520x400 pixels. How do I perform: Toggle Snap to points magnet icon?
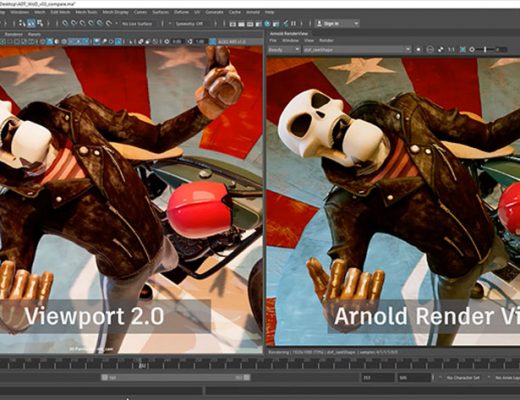pos(82,23)
